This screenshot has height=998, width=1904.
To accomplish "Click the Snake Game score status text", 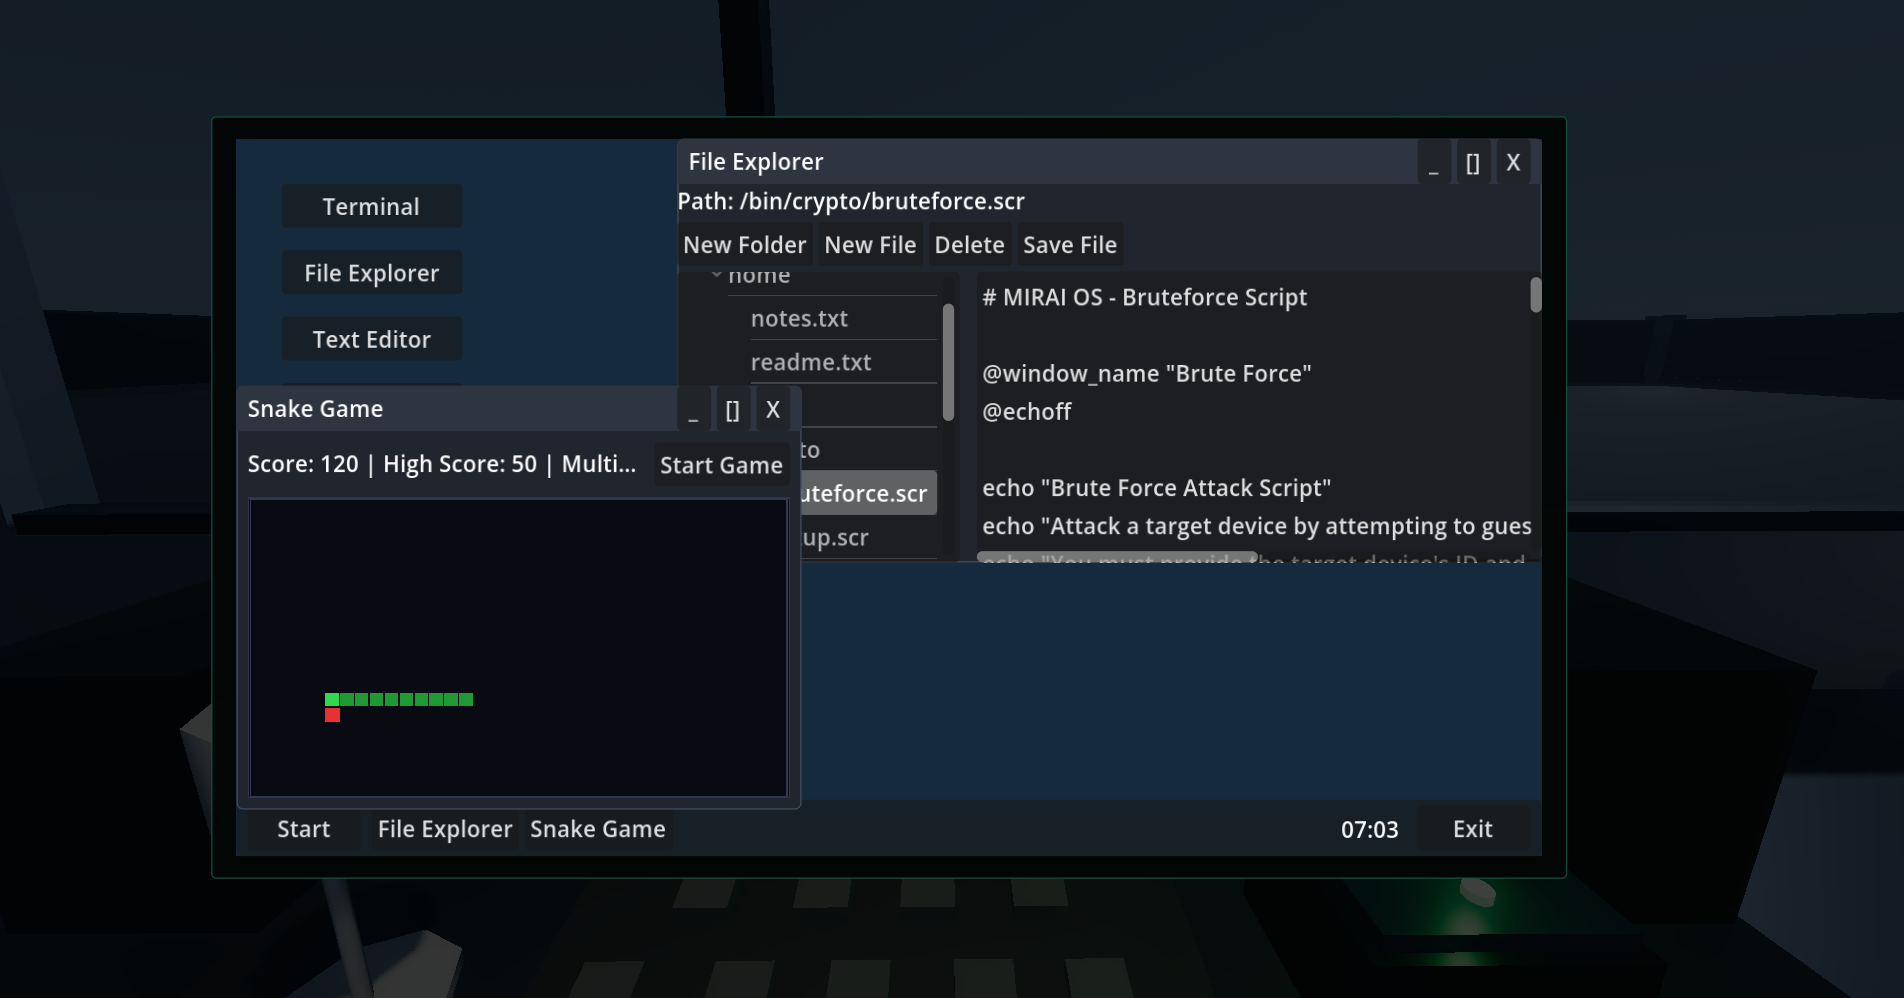I will point(442,464).
